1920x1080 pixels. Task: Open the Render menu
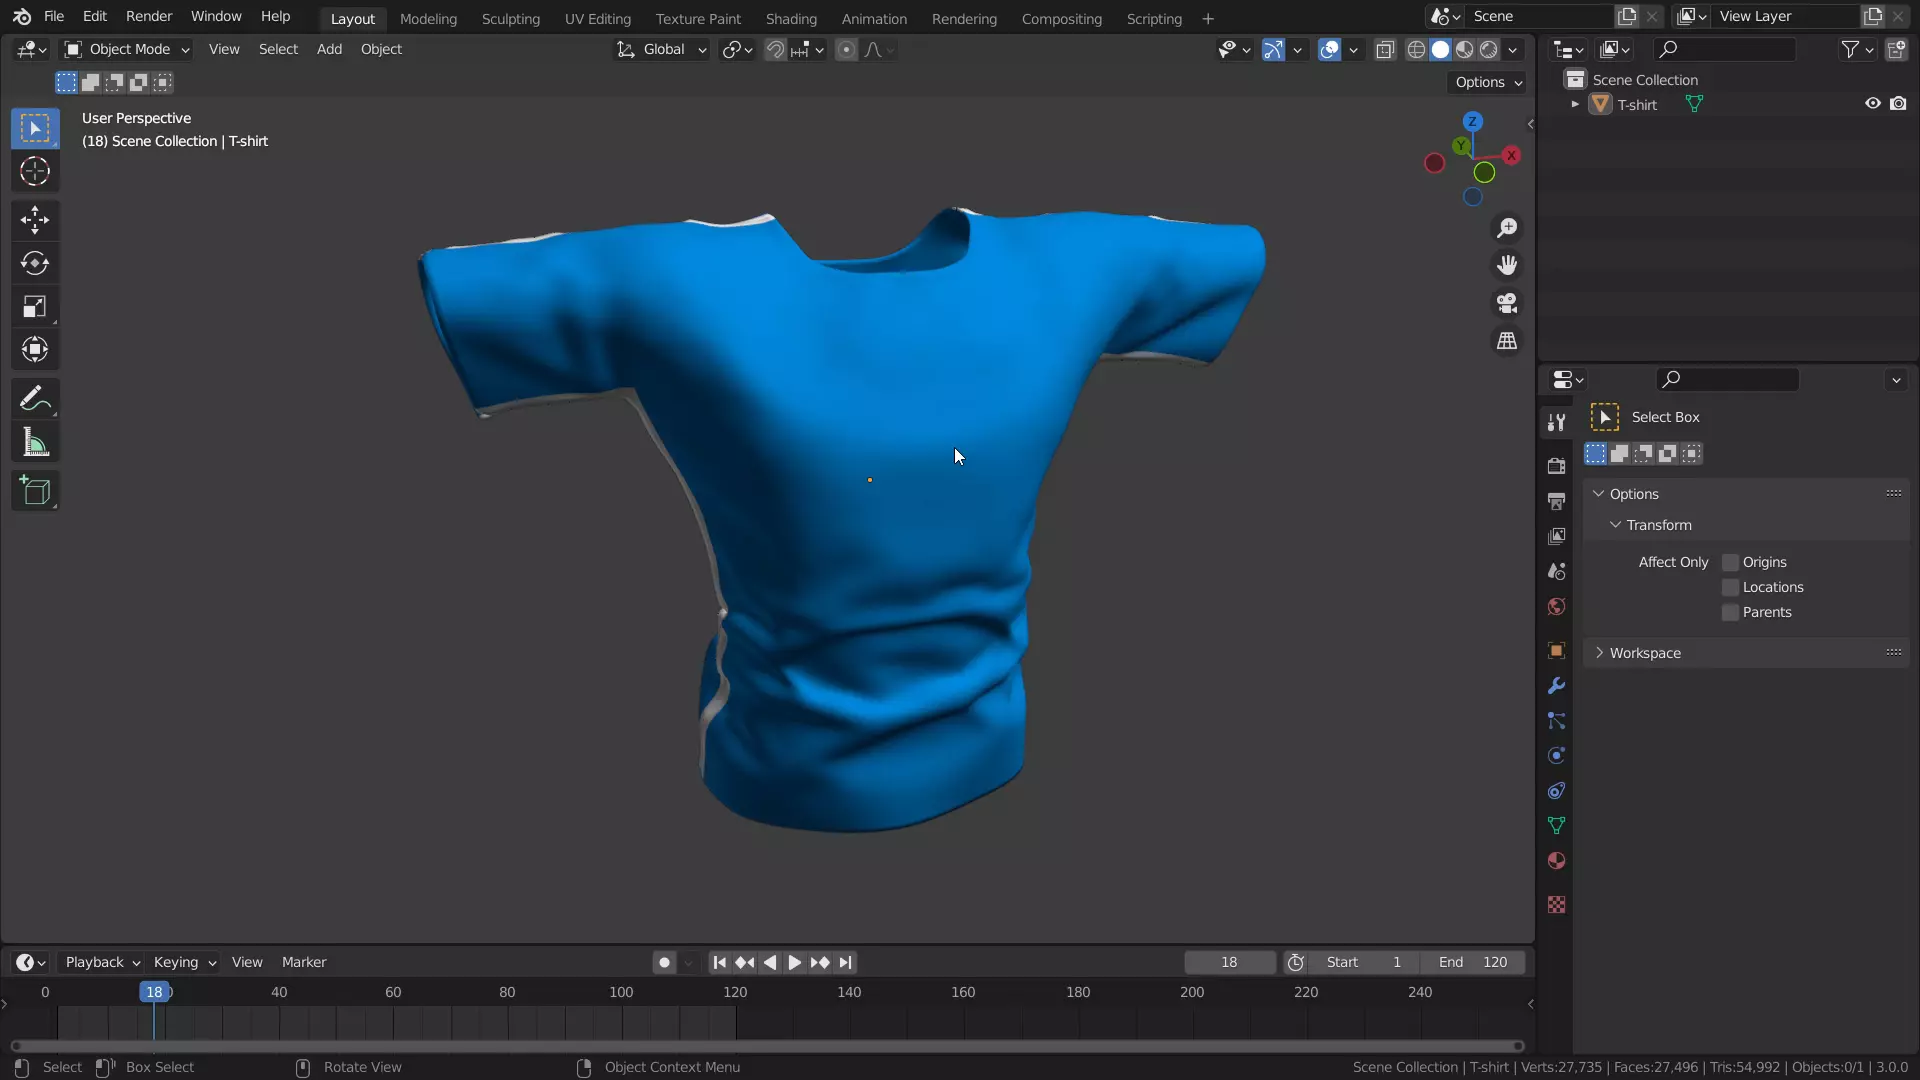click(149, 16)
